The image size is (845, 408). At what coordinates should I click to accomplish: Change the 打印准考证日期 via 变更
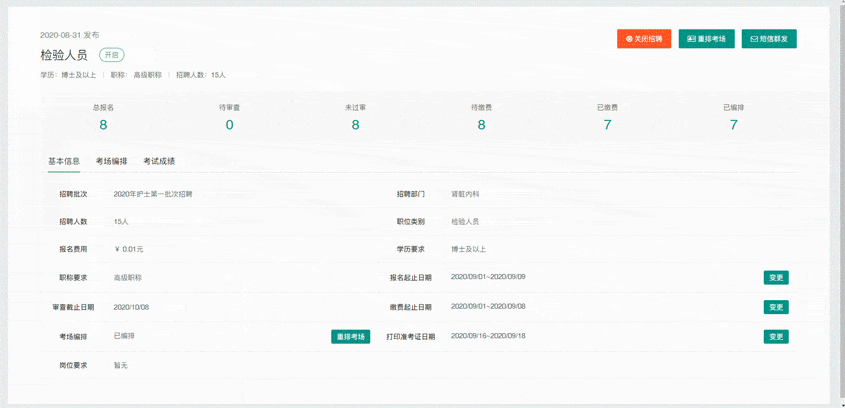click(x=775, y=337)
